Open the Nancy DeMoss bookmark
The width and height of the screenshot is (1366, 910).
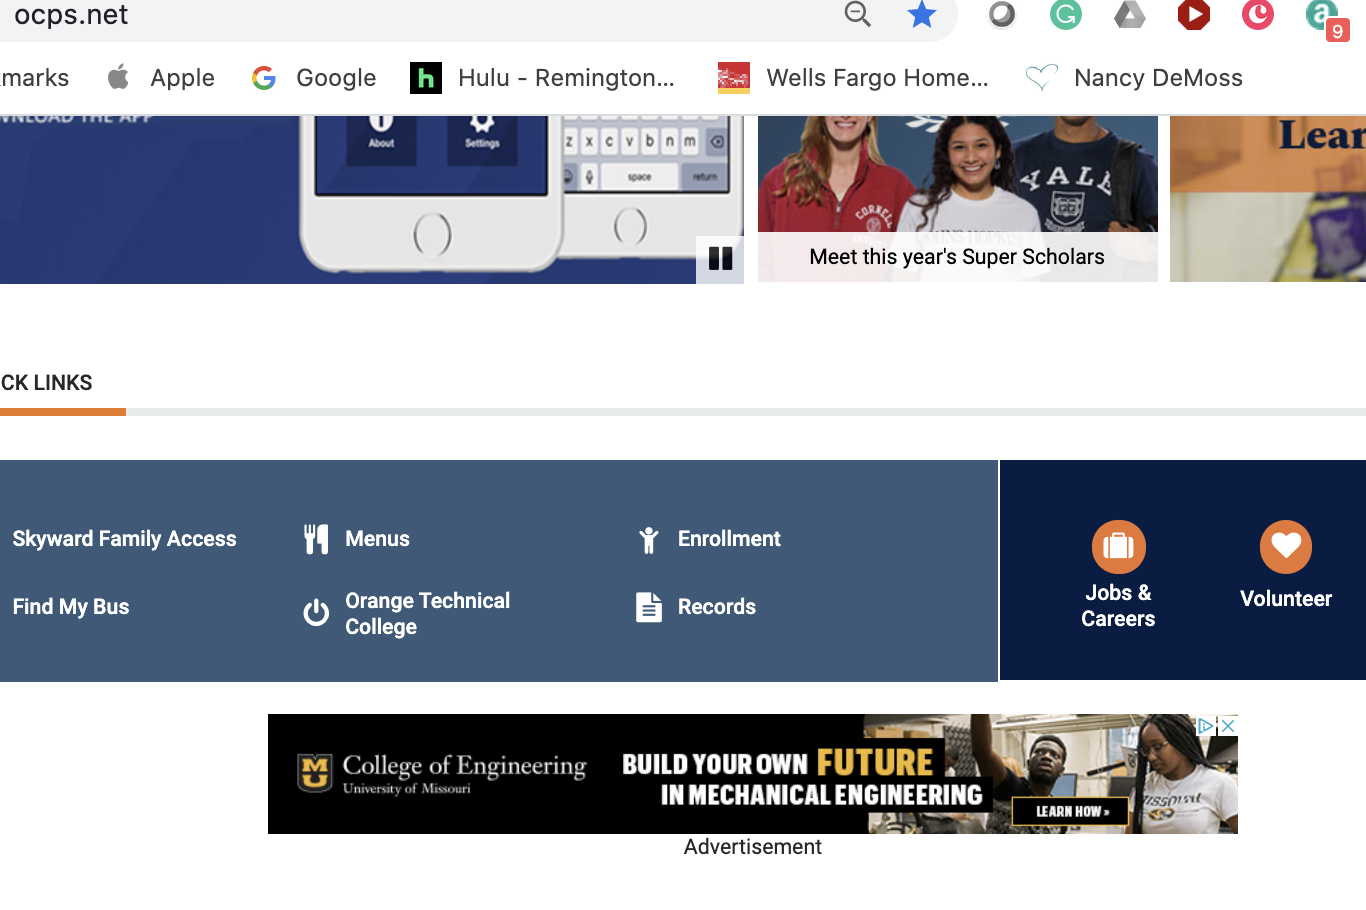tap(1134, 78)
